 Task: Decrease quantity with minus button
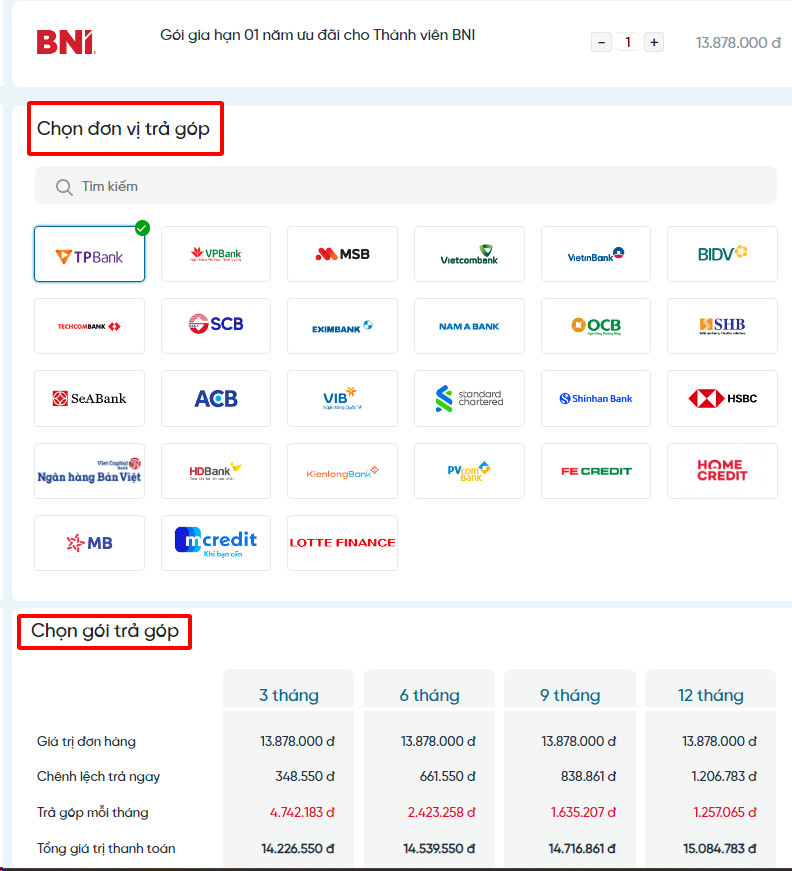(x=601, y=42)
